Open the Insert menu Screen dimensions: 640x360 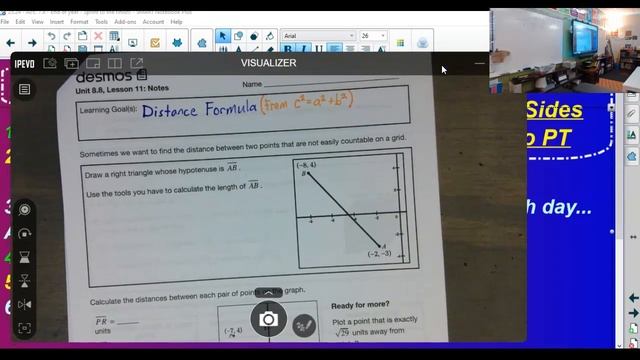tap(57, 22)
